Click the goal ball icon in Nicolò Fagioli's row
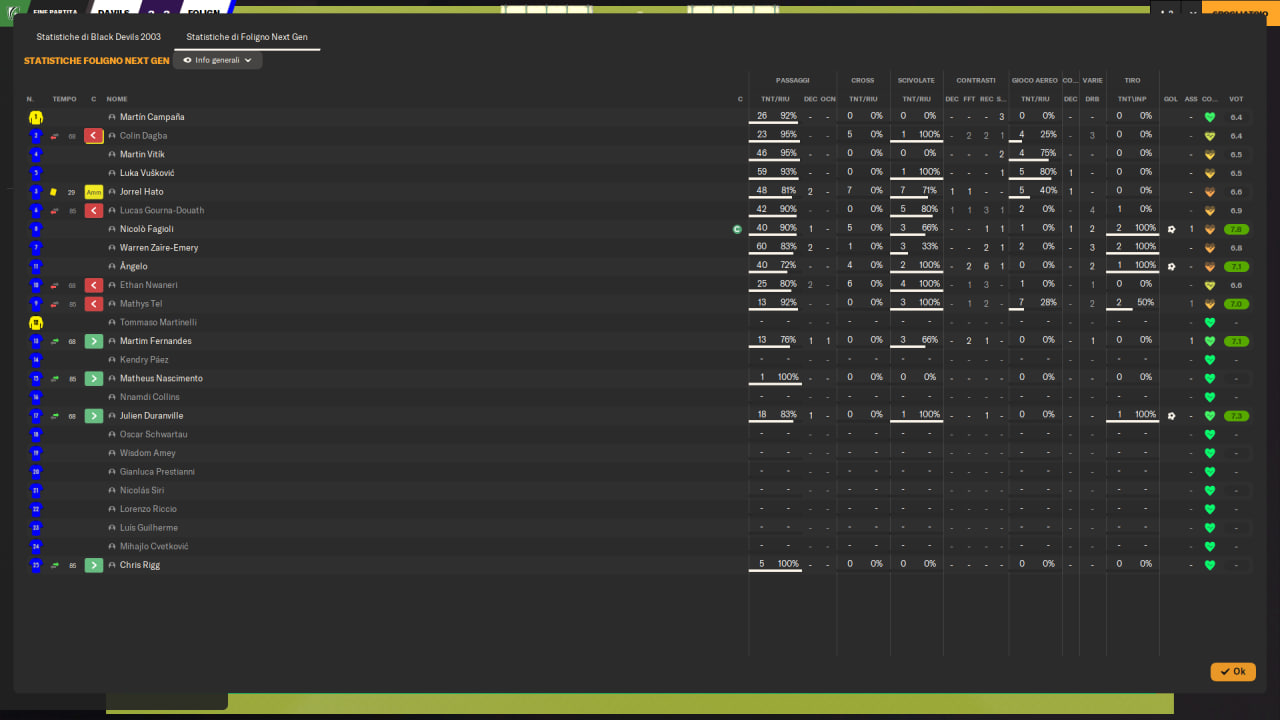1280x720 pixels. click(x=1171, y=229)
